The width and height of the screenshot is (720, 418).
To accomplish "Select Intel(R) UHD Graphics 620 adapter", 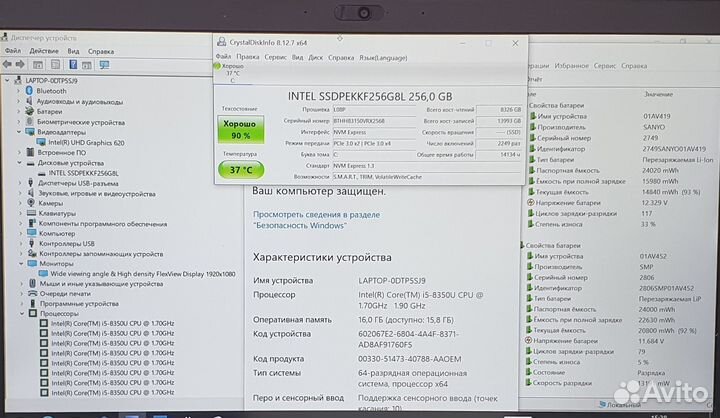I will 86,142.
